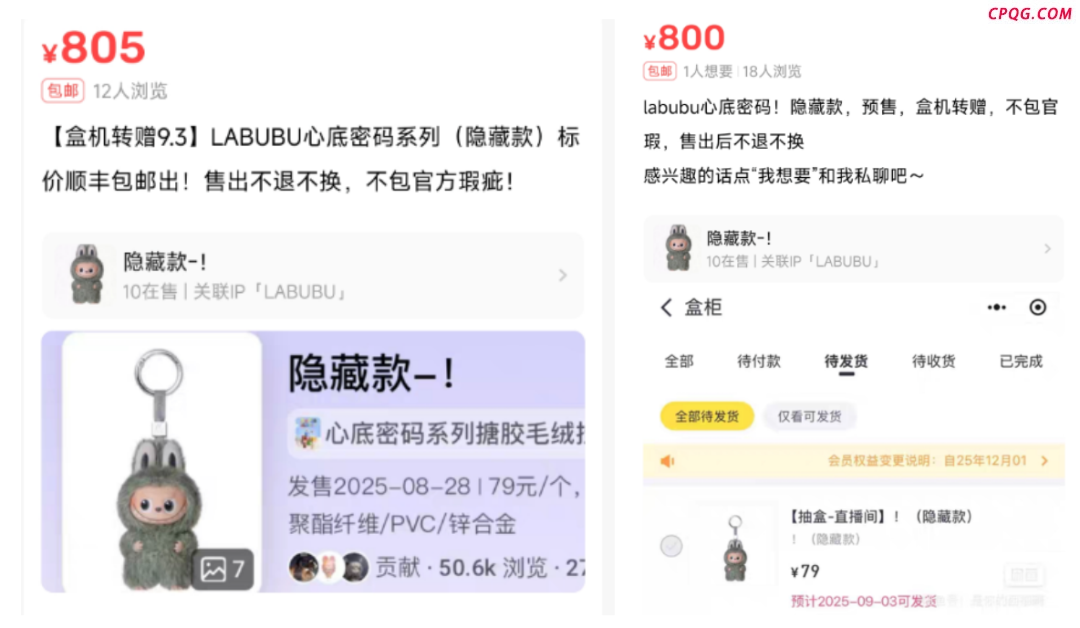The image size is (1080, 628).
Task: Toggle the 仅看可发货 filter
Action: pyautogui.click(x=809, y=417)
